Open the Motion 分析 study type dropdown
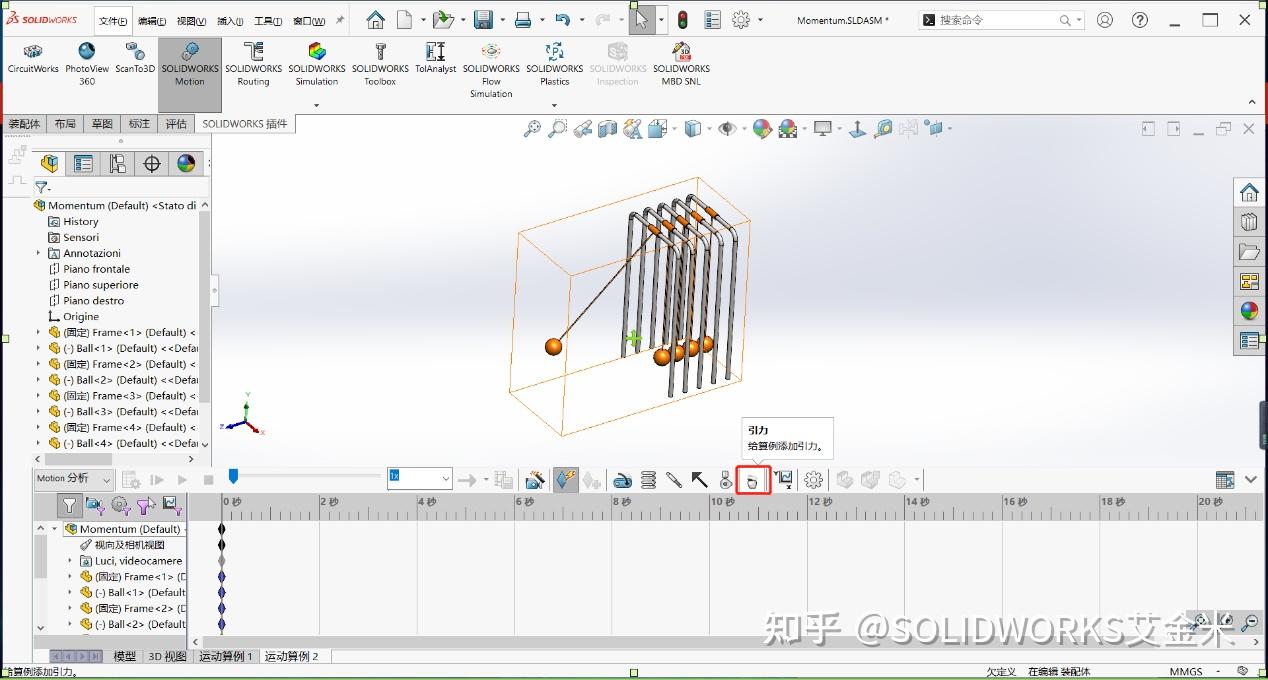This screenshot has width=1268, height=680. coord(75,479)
